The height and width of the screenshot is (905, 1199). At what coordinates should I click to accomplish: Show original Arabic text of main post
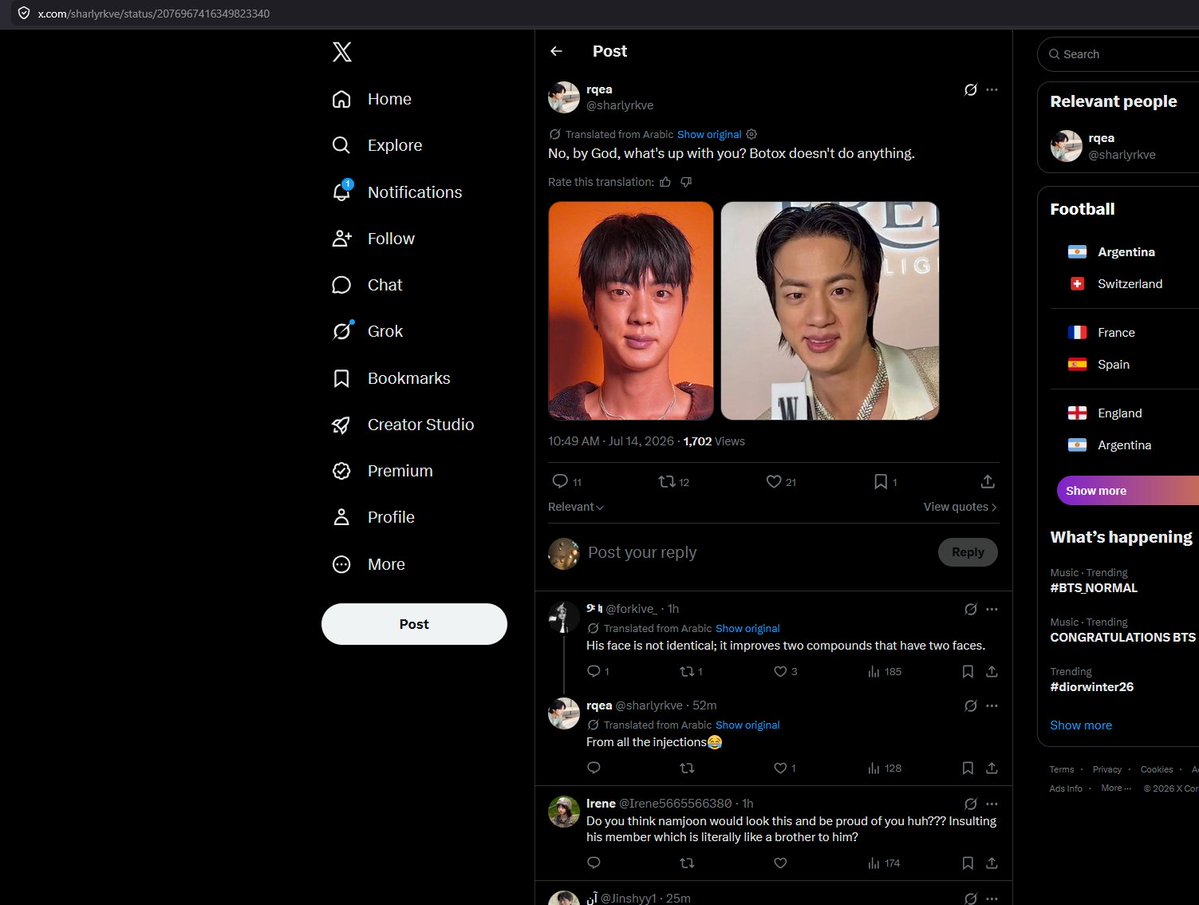point(709,135)
